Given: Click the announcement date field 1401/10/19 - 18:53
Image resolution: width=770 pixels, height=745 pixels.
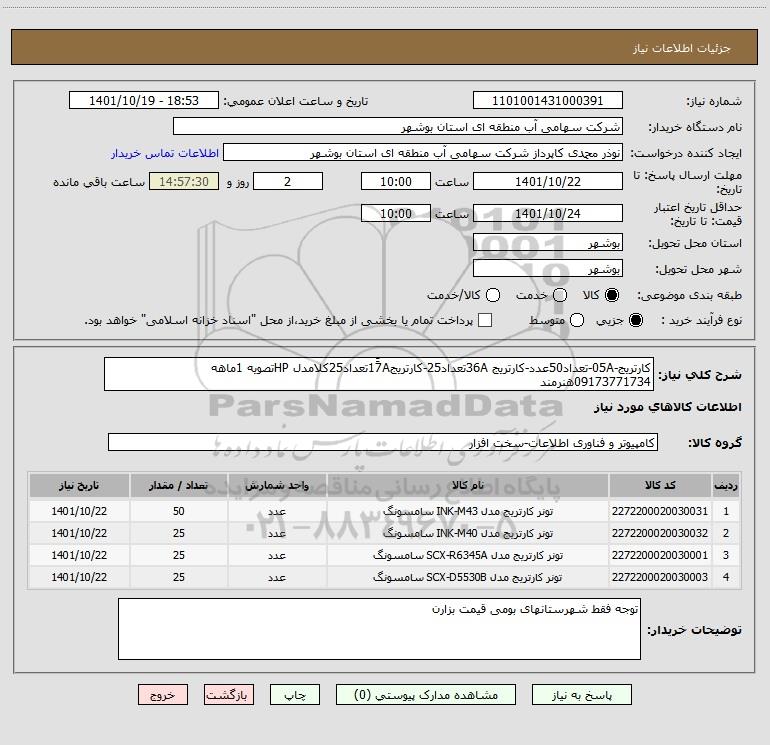Looking at the screenshot, I should 144,101.
